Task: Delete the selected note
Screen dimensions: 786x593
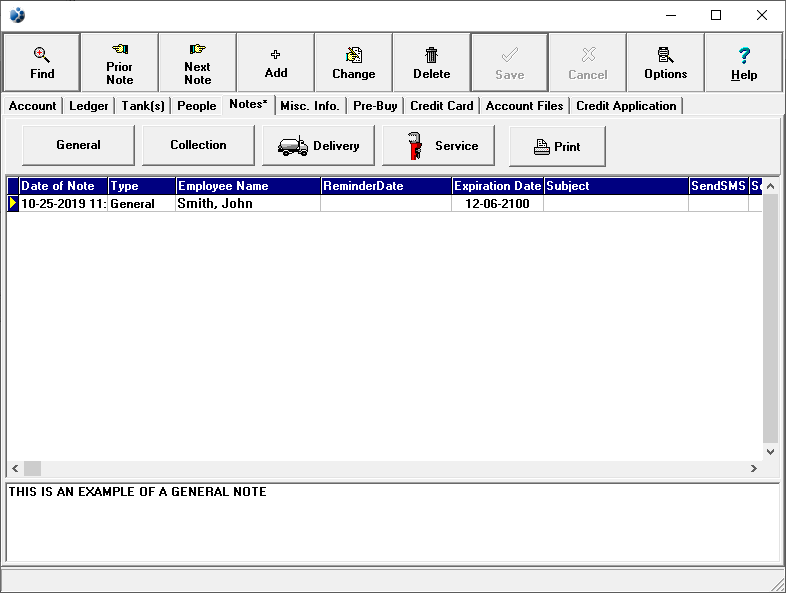Action: [x=431, y=62]
